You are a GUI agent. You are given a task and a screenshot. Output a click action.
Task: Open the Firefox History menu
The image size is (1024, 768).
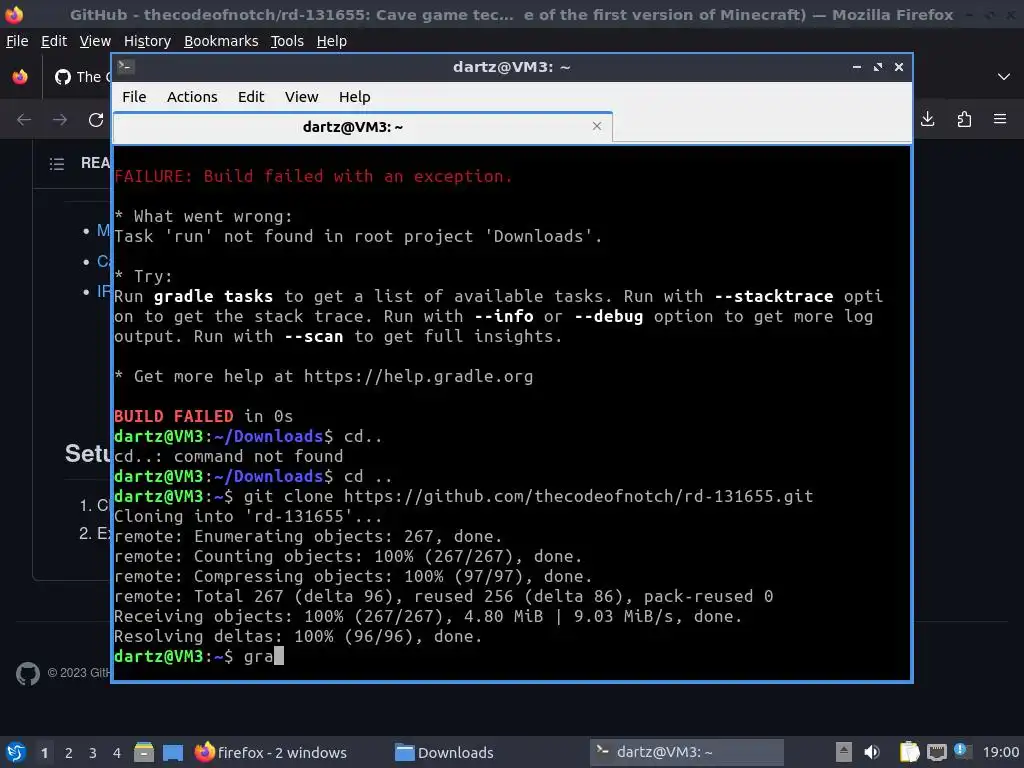pyautogui.click(x=147, y=41)
